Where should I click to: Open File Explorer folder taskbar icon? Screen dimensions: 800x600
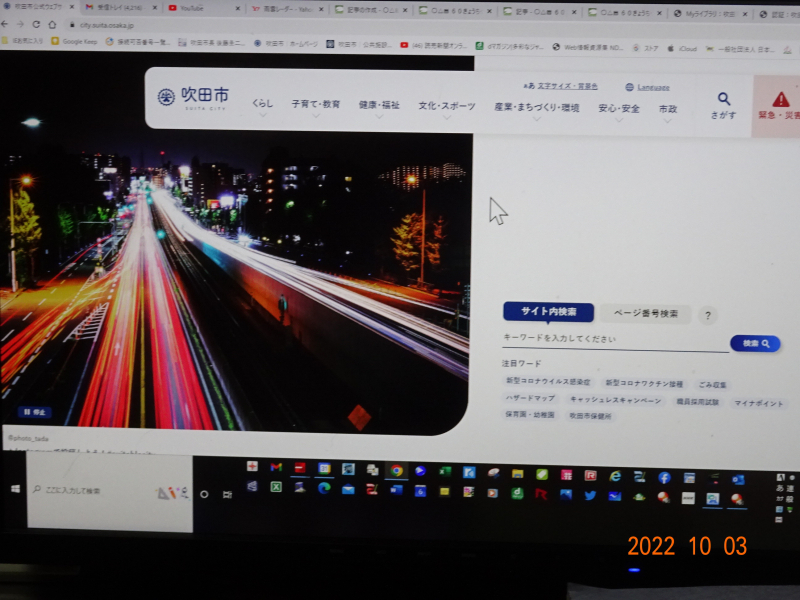517,473
